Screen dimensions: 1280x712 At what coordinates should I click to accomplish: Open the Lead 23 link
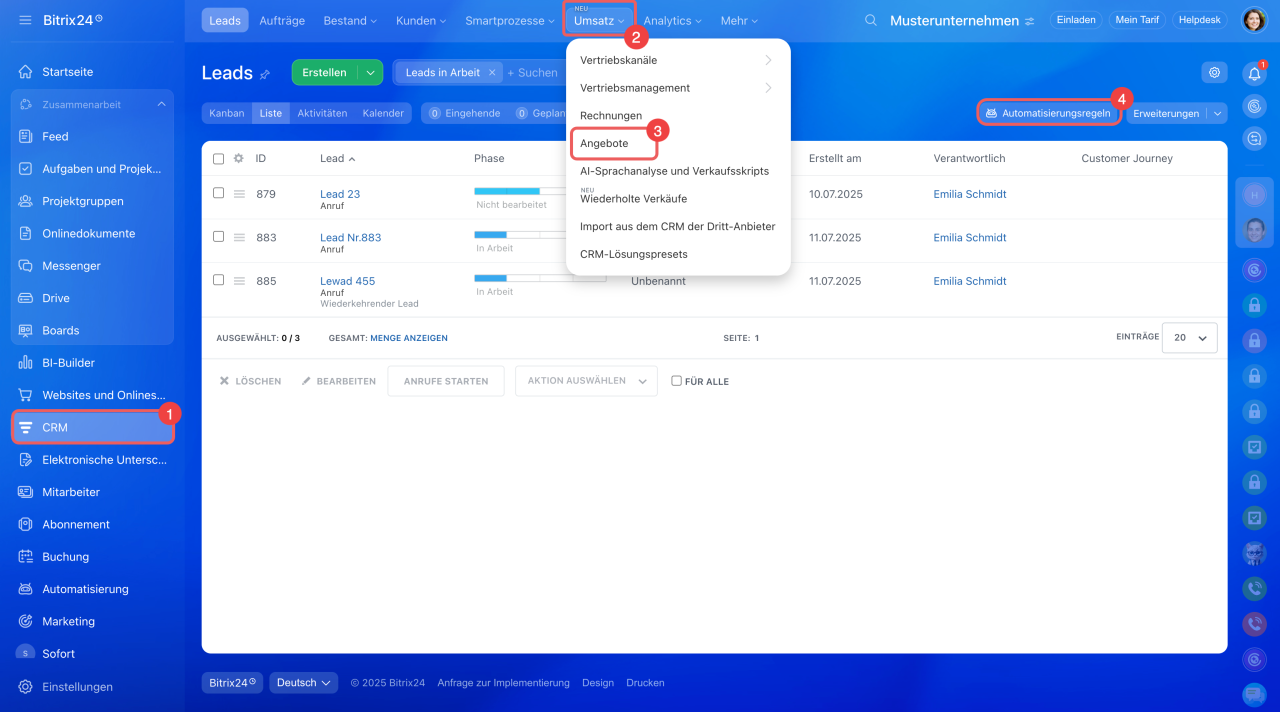340,194
